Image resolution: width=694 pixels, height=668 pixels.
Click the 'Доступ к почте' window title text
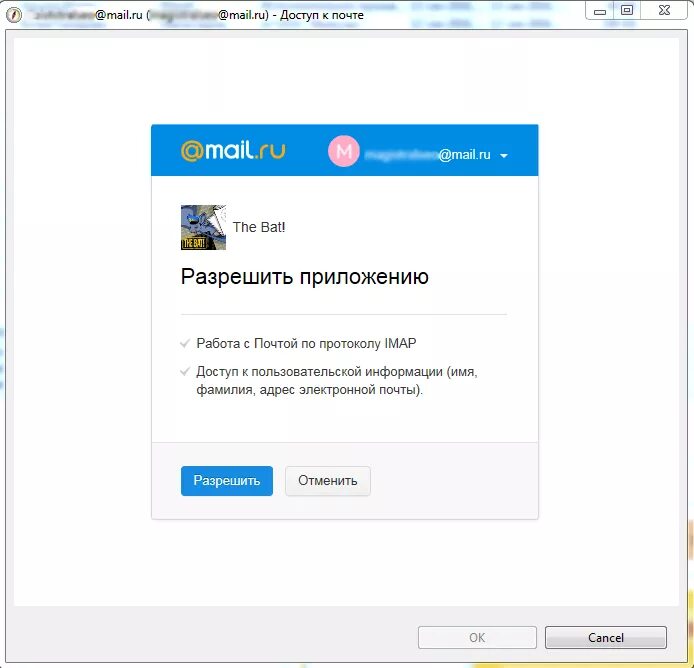322,15
